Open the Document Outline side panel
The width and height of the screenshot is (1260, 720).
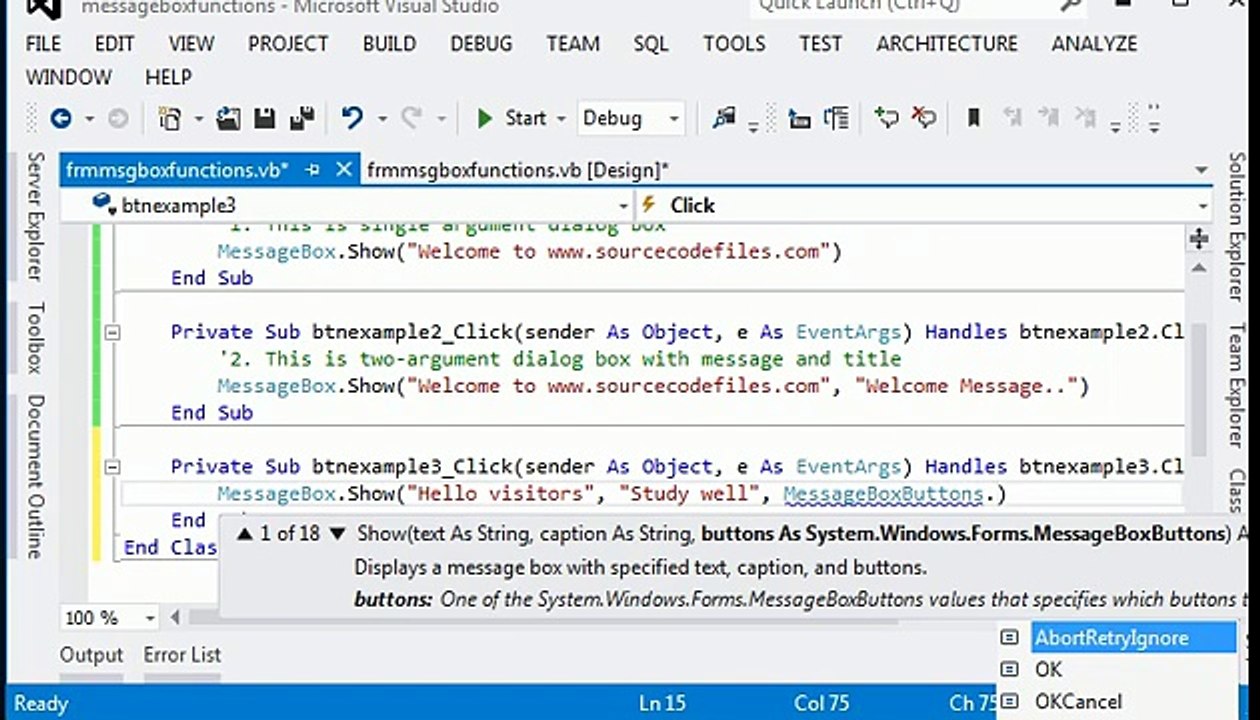[35, 476]
